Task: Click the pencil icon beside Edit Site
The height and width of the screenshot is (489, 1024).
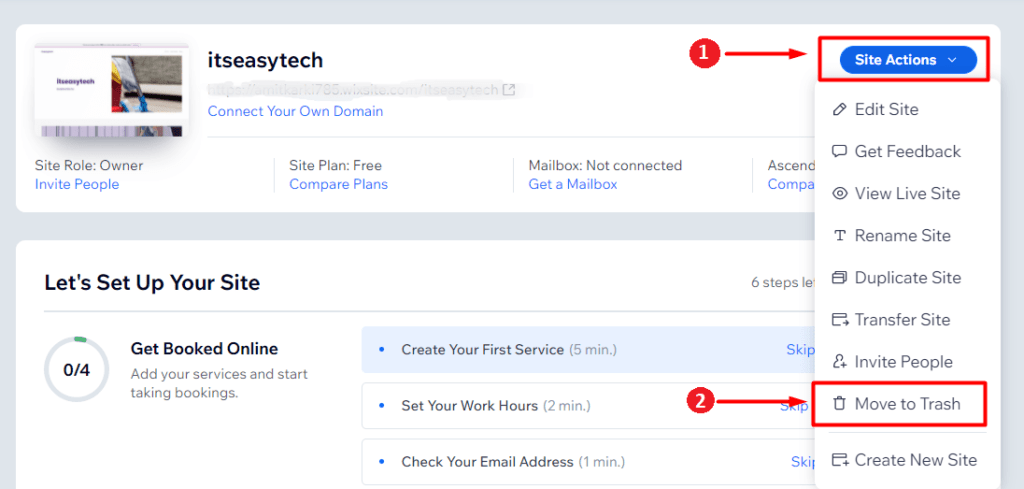Action: [x=839, y=110]
